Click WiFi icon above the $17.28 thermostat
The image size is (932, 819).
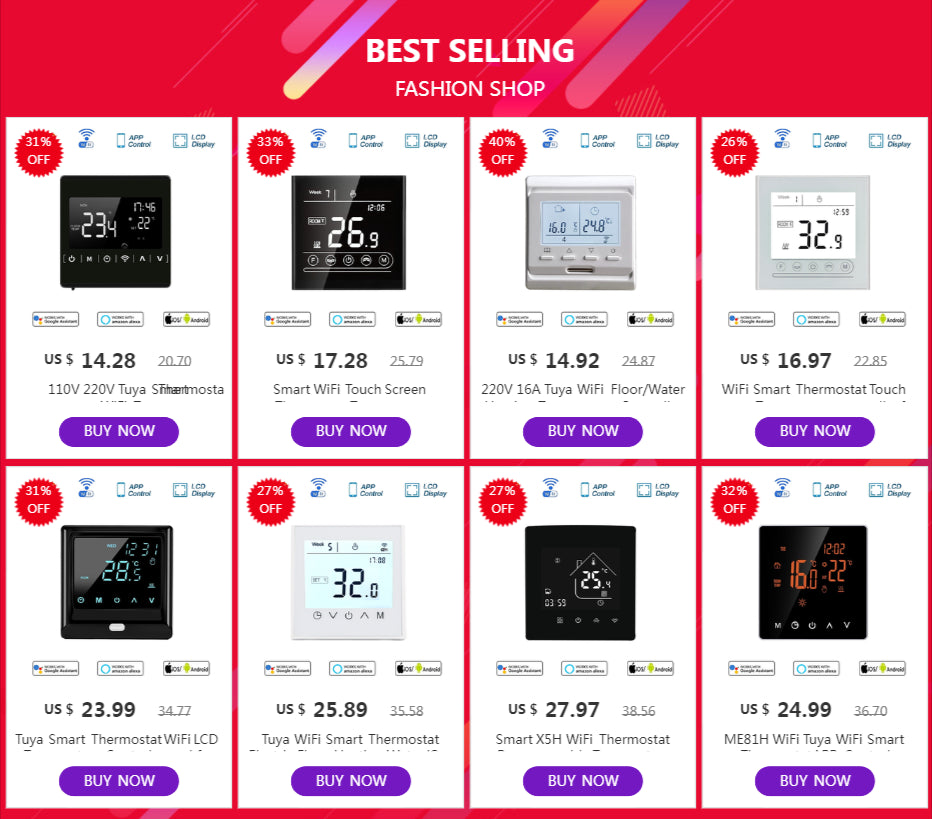318,138
